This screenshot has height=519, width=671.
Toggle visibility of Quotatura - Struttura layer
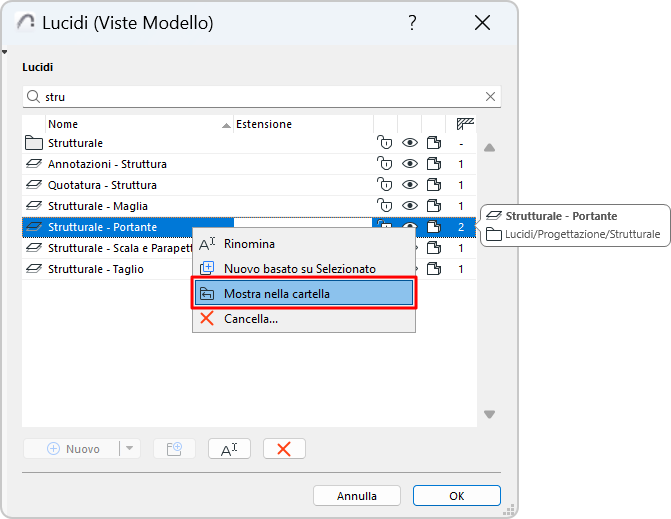click(x=409, y=185)
